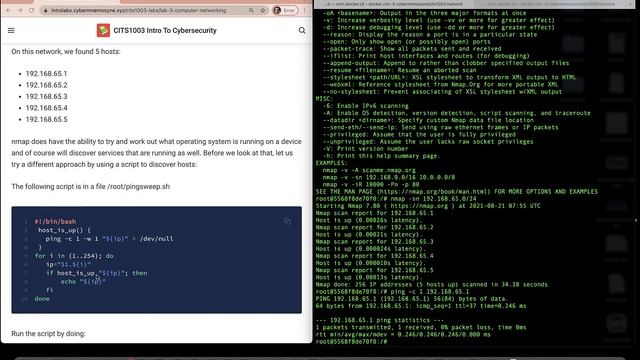Open the site search magnifier icon
The height and width of the screenshot is (360, 640).
[x=302, y=30]
